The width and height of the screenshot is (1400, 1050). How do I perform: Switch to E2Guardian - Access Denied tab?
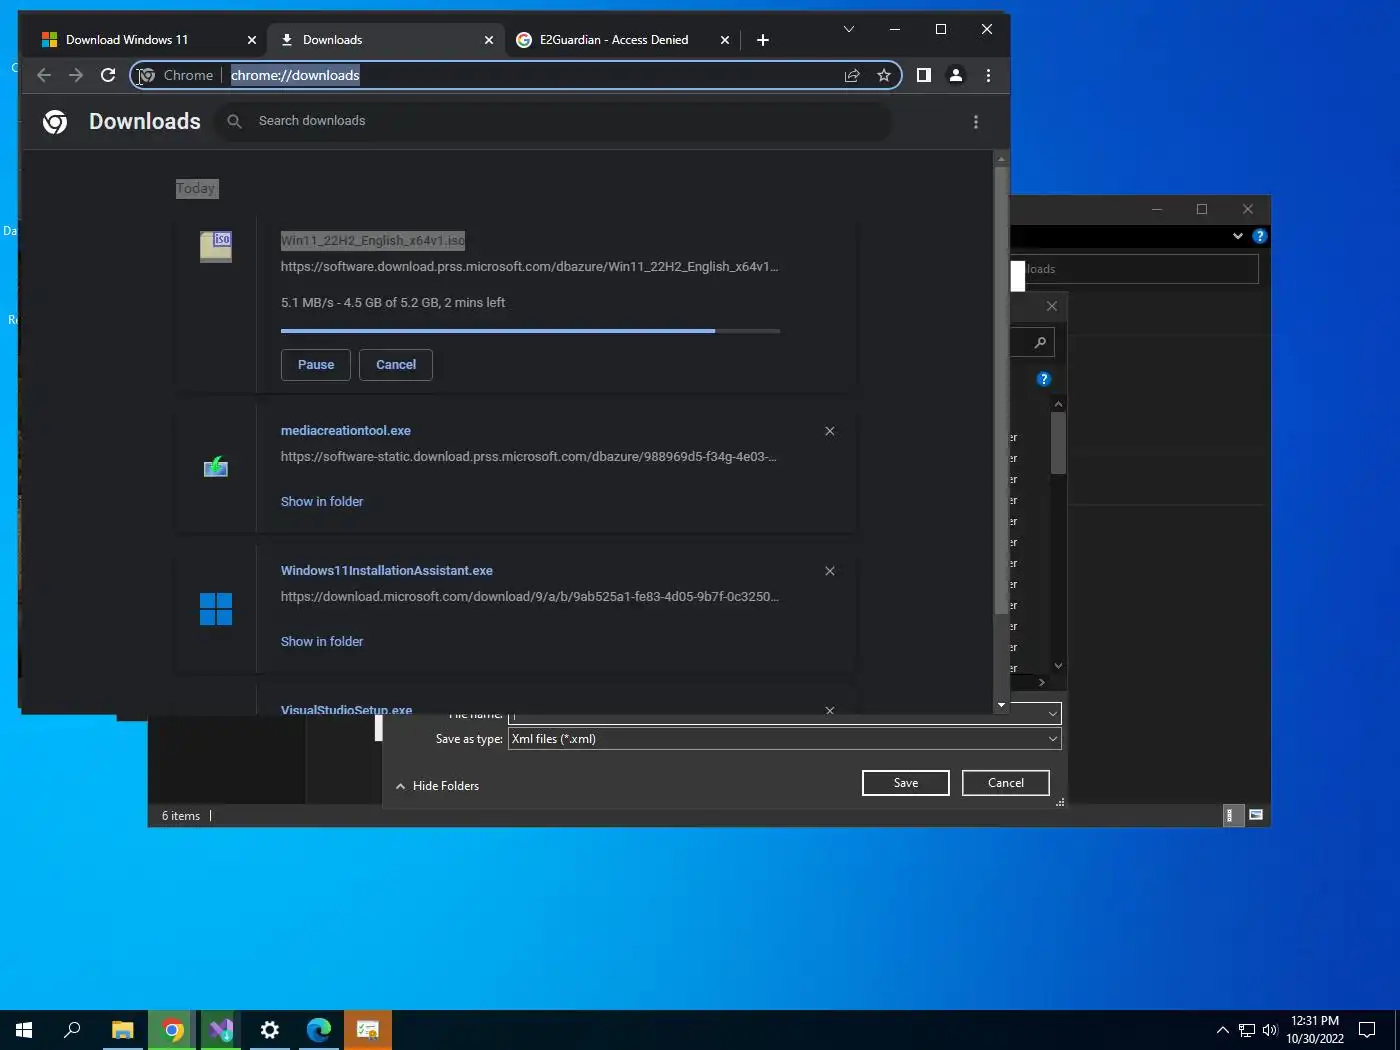coord(614,40)
